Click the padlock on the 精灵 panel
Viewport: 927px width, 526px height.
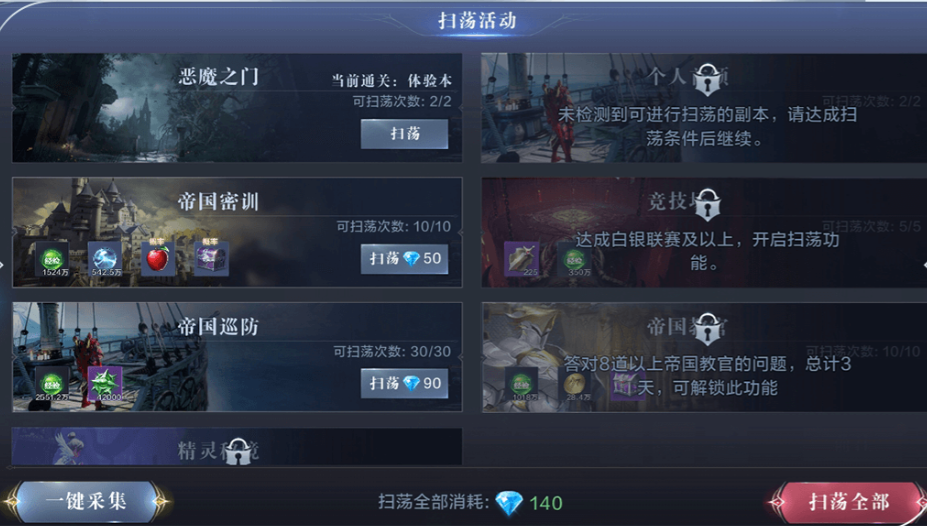pyautogui.click(x=238, y=452)
